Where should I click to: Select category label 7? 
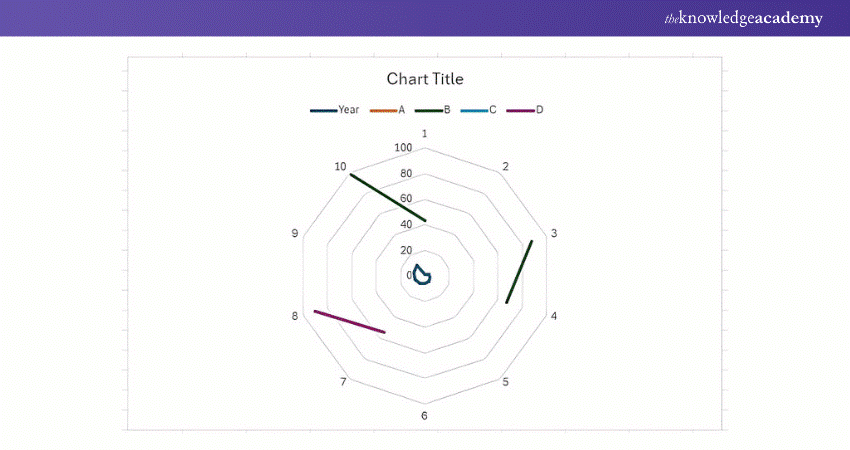344,382
